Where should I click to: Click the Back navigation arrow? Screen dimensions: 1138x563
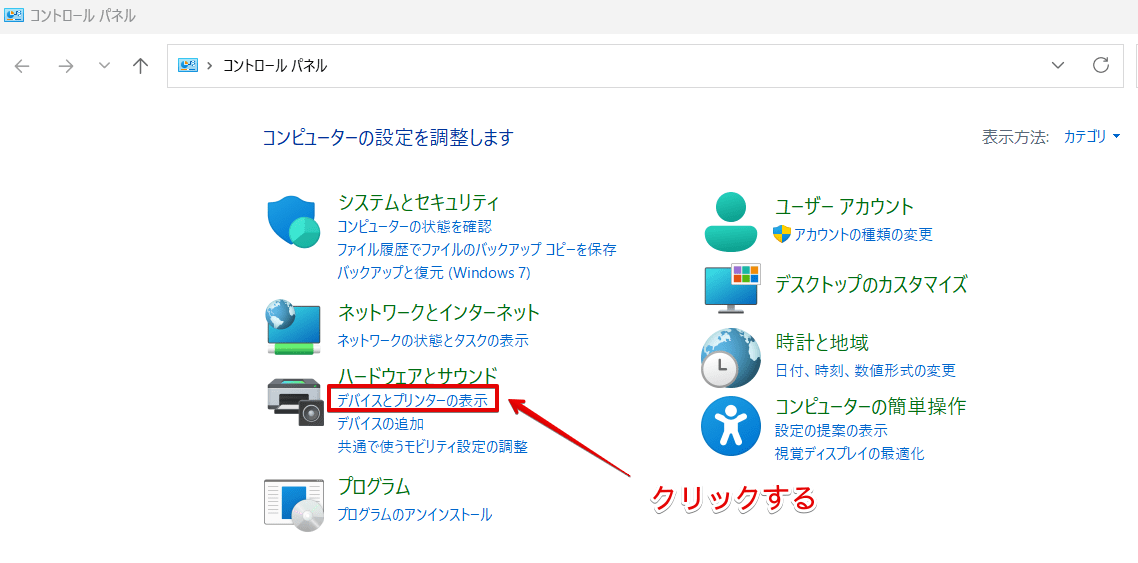[x=22, y=66]
